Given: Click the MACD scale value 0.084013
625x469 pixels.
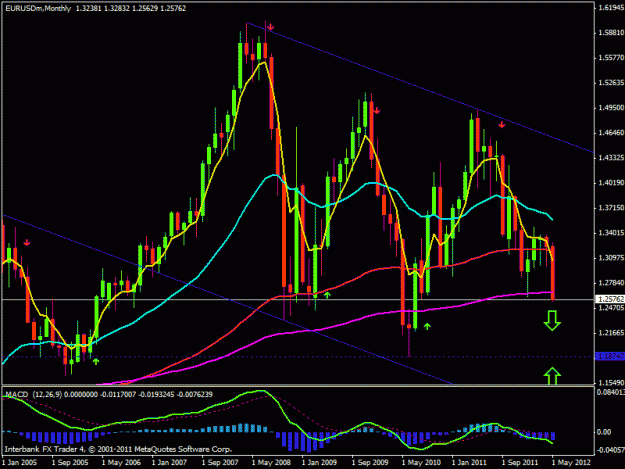Looking at the screenshot, I should (x=610, y=392).
